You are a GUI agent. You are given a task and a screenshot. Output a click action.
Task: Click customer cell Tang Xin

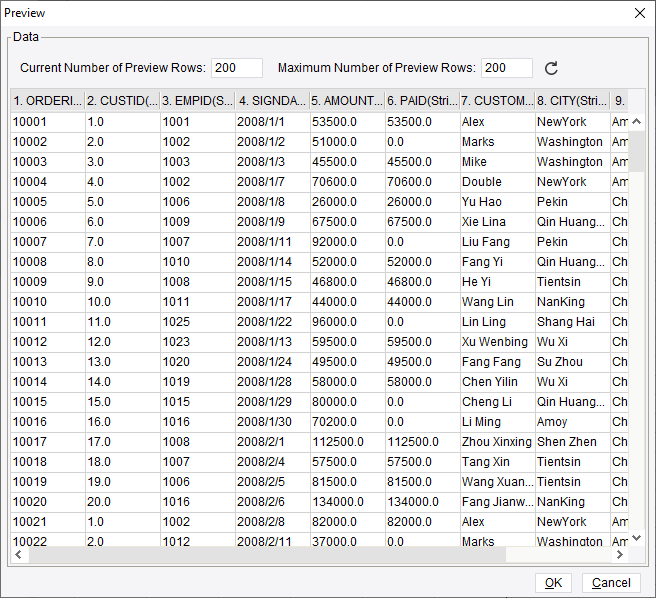[497, 462]
